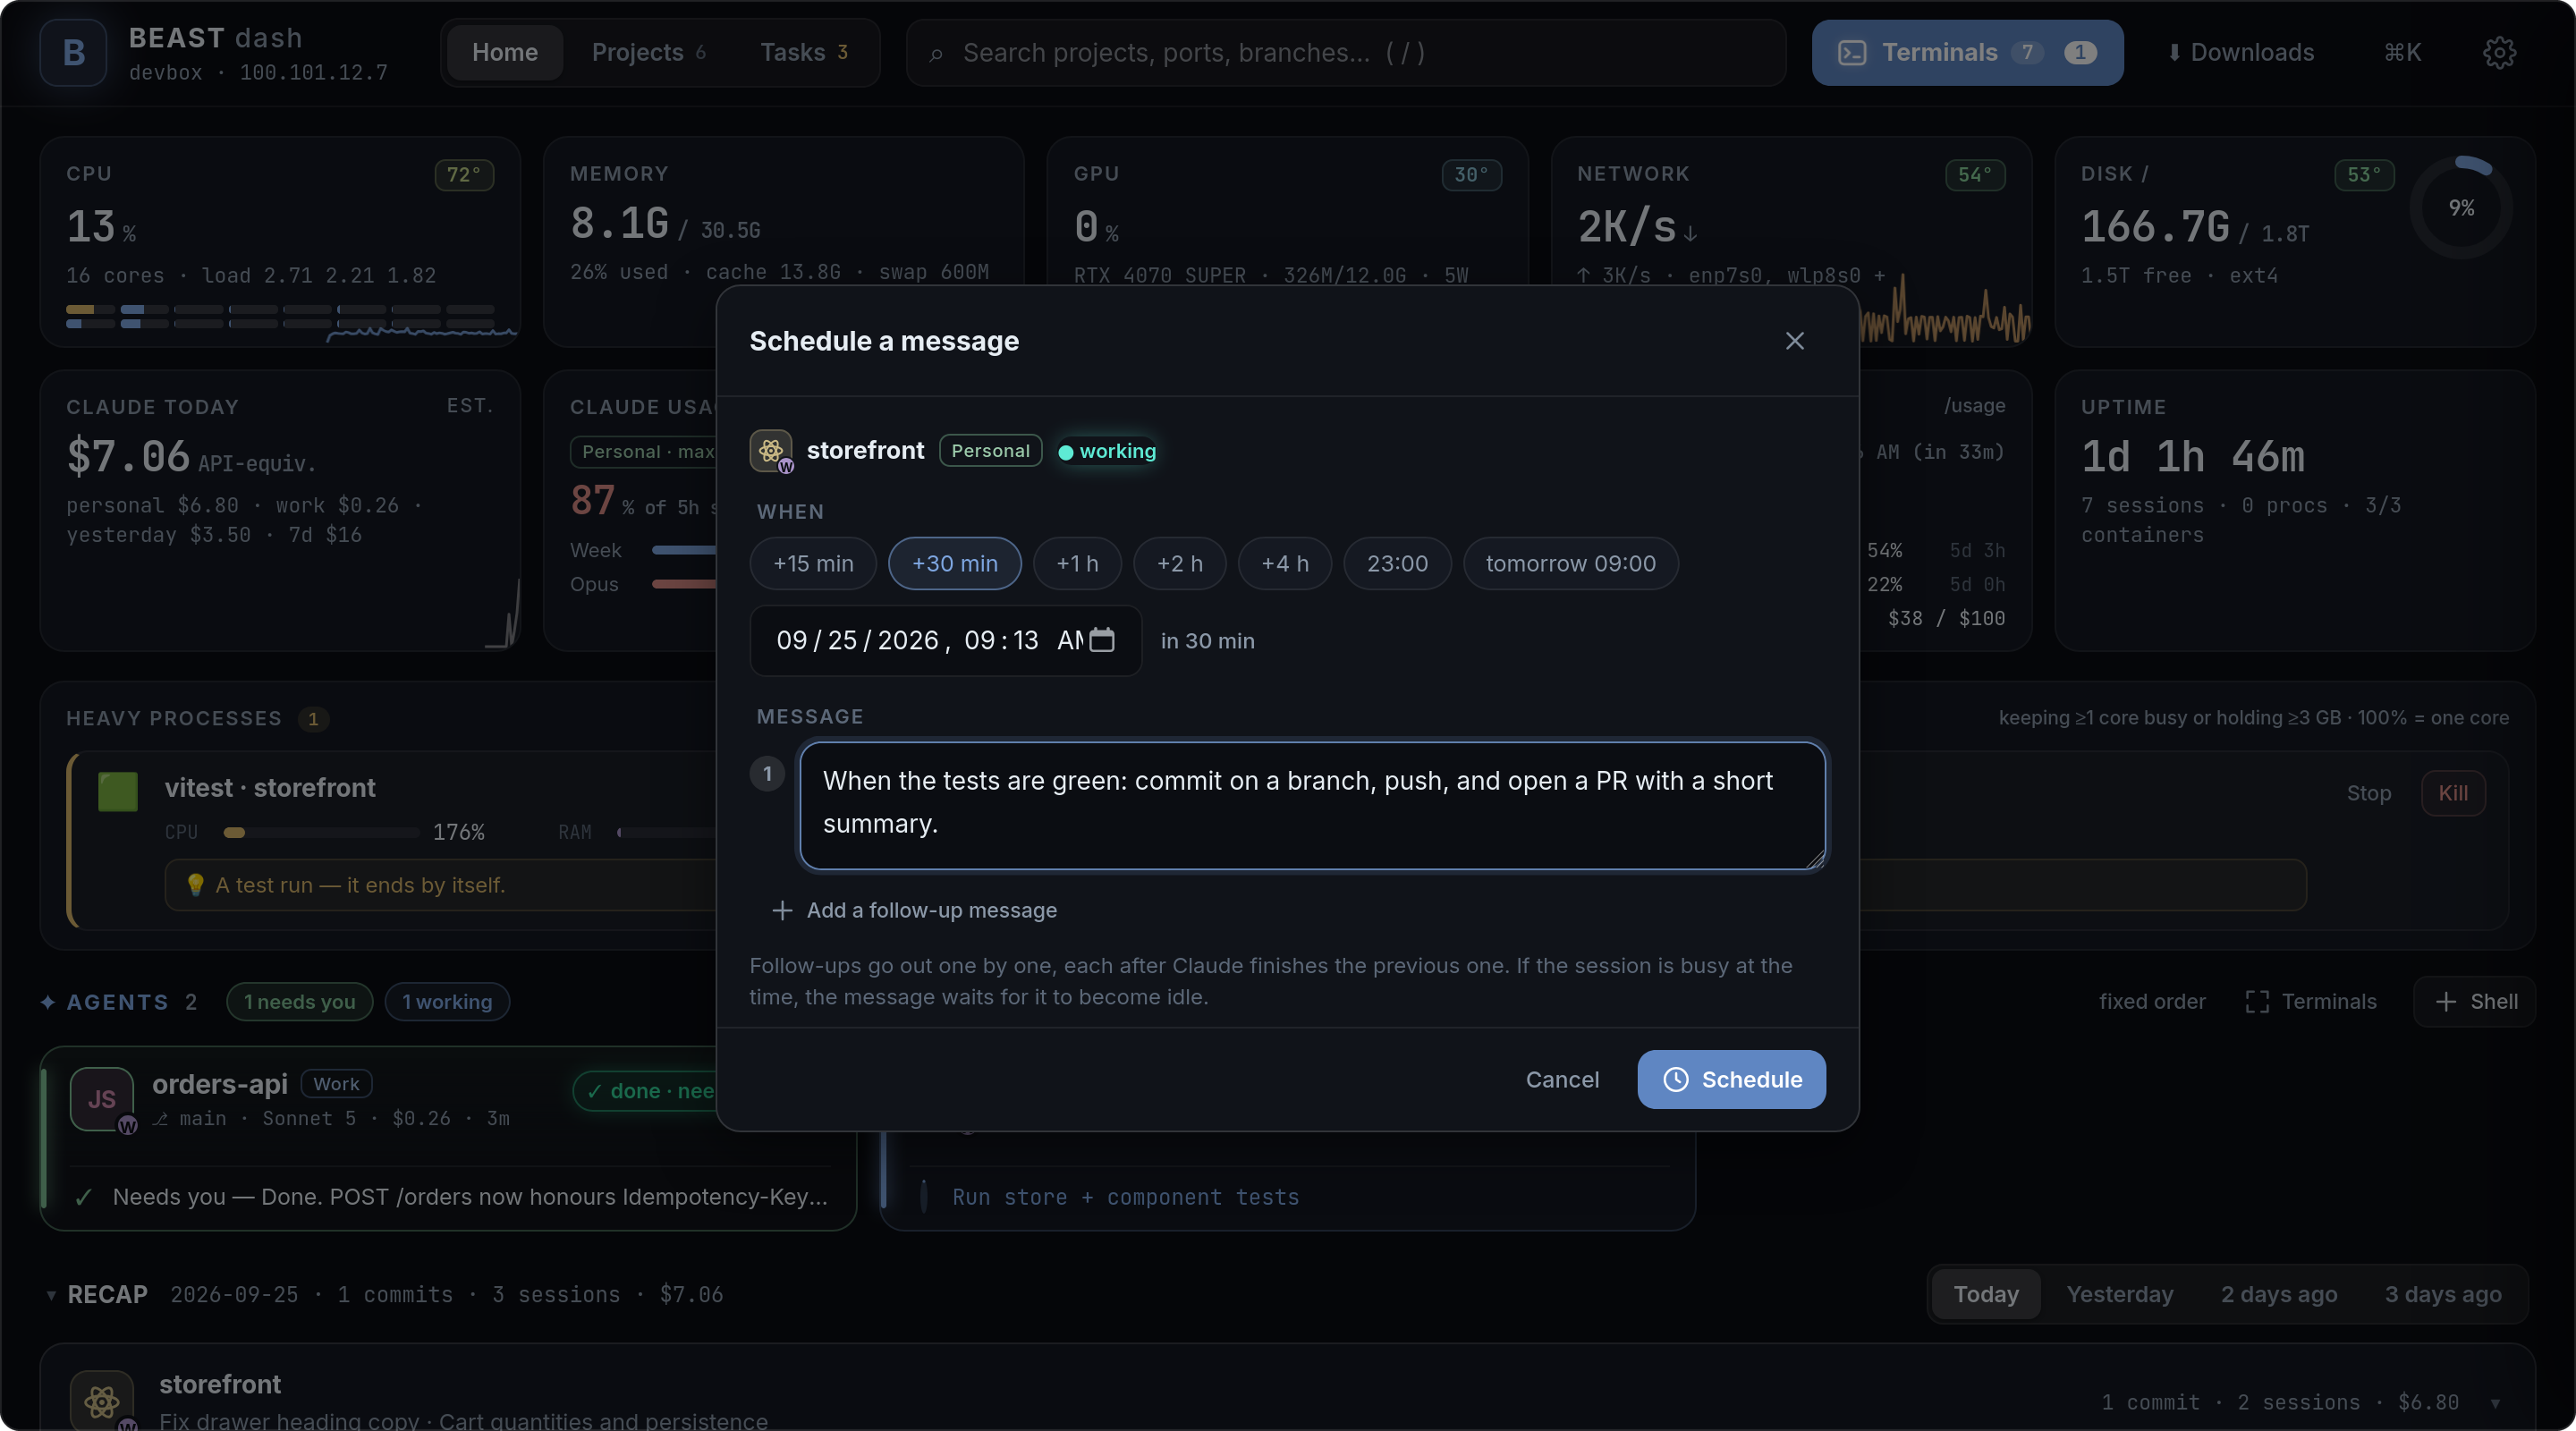This screenshot has width=2576, height=1431.
Task: Kill the vitest storefront process
Action: point(2452,793)
